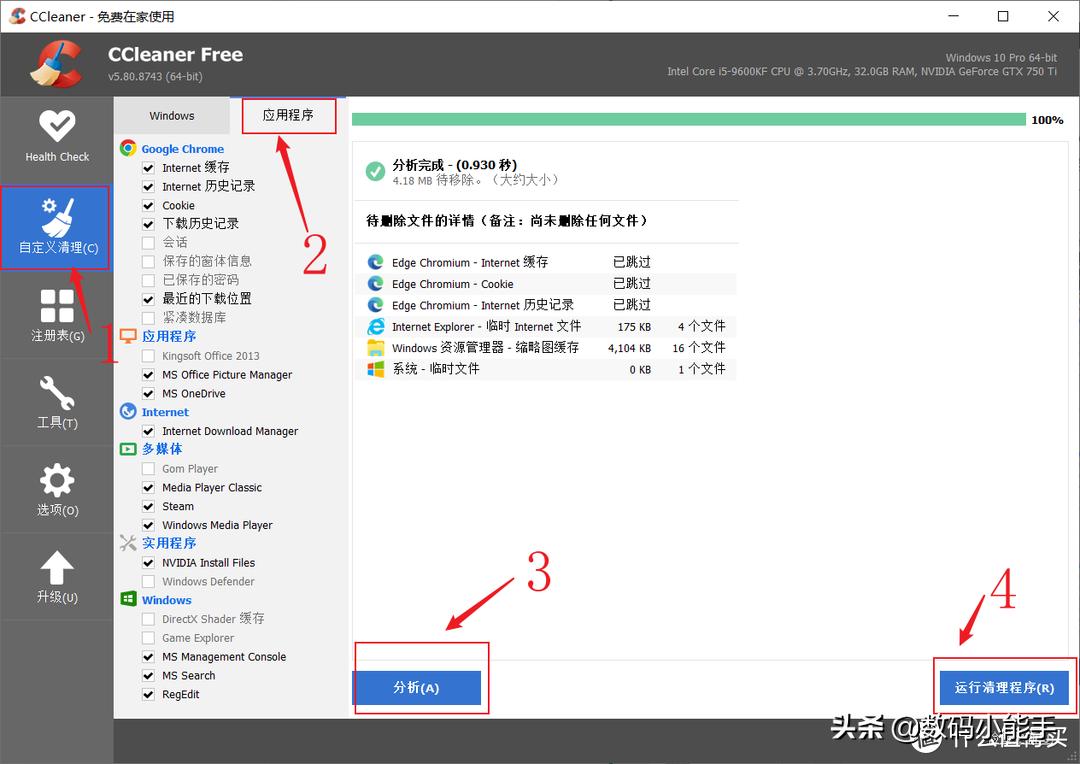Open the 工具 section
Image resolution: width=1080 pixels, height=764 pixels.
tap(55, 402)
